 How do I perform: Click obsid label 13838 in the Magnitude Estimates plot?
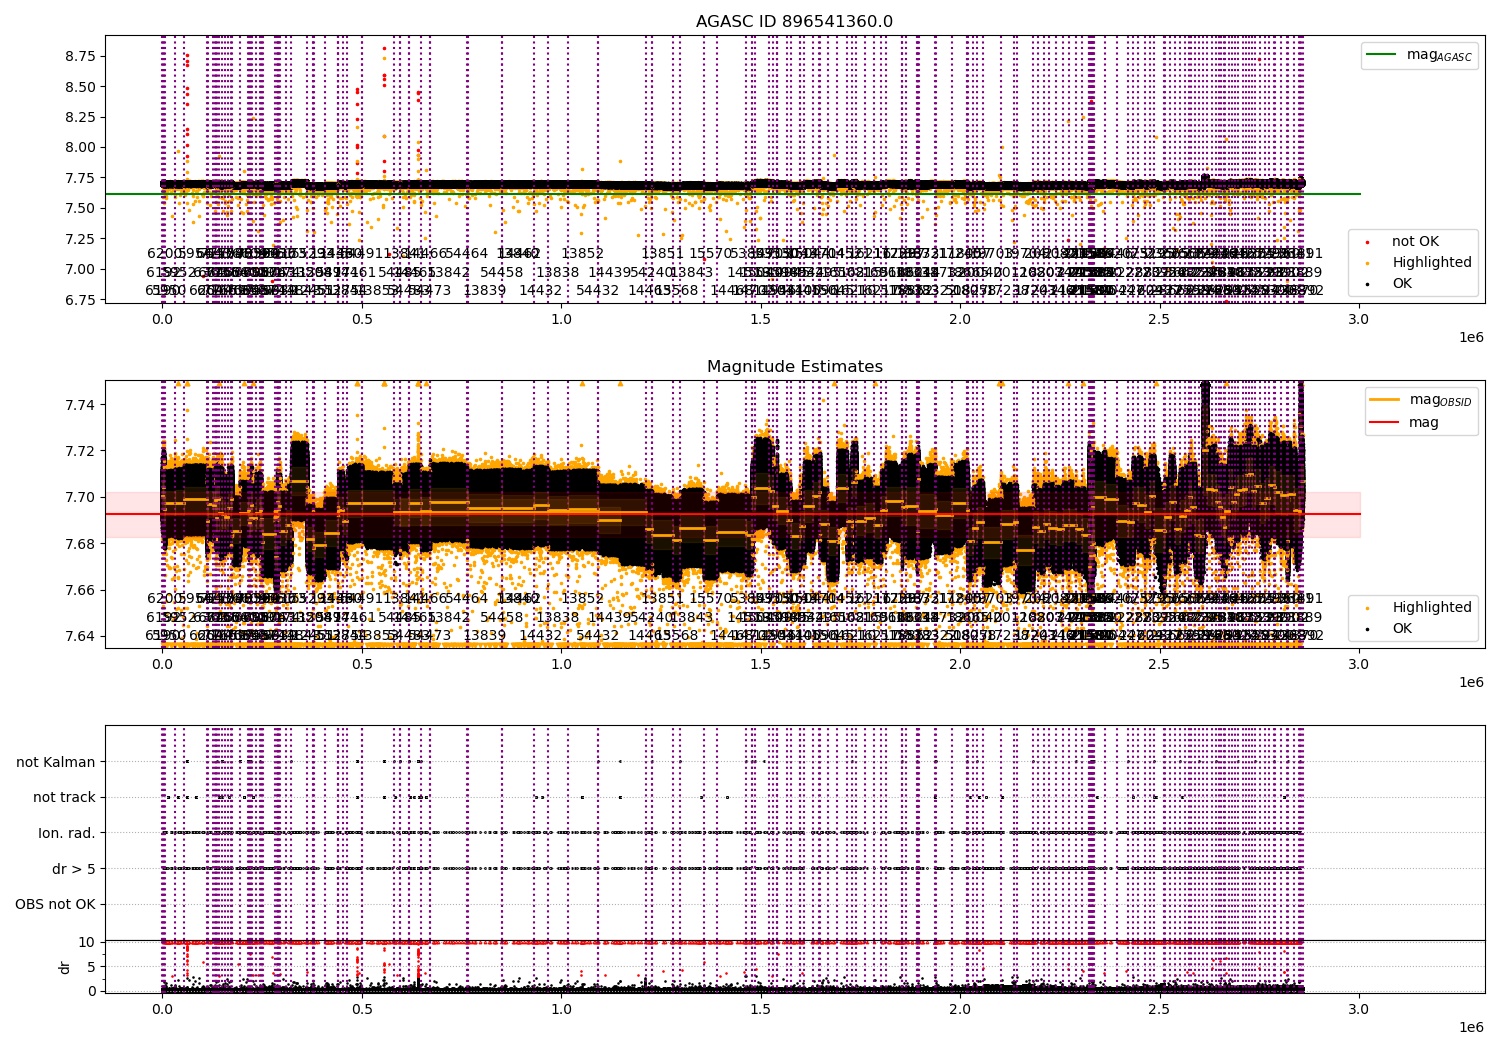[558, 617]
